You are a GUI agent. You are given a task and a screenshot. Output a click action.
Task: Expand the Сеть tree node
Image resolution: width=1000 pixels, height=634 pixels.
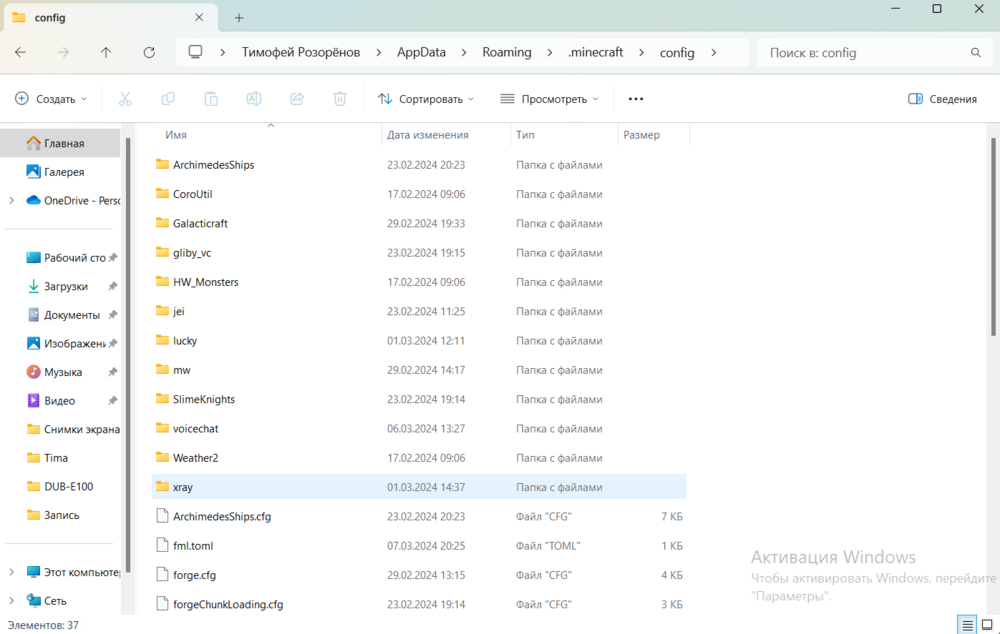[11, 601]
